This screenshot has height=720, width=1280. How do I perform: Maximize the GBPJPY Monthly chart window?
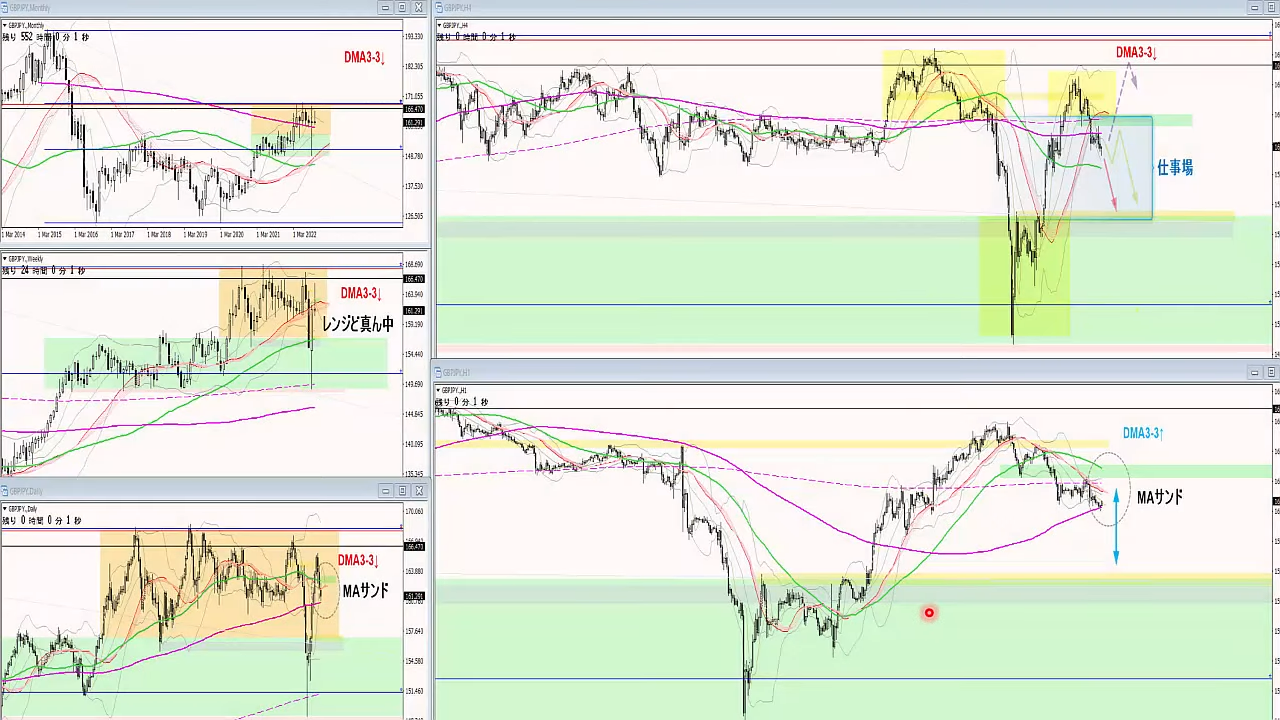click(x=402, y=8)
